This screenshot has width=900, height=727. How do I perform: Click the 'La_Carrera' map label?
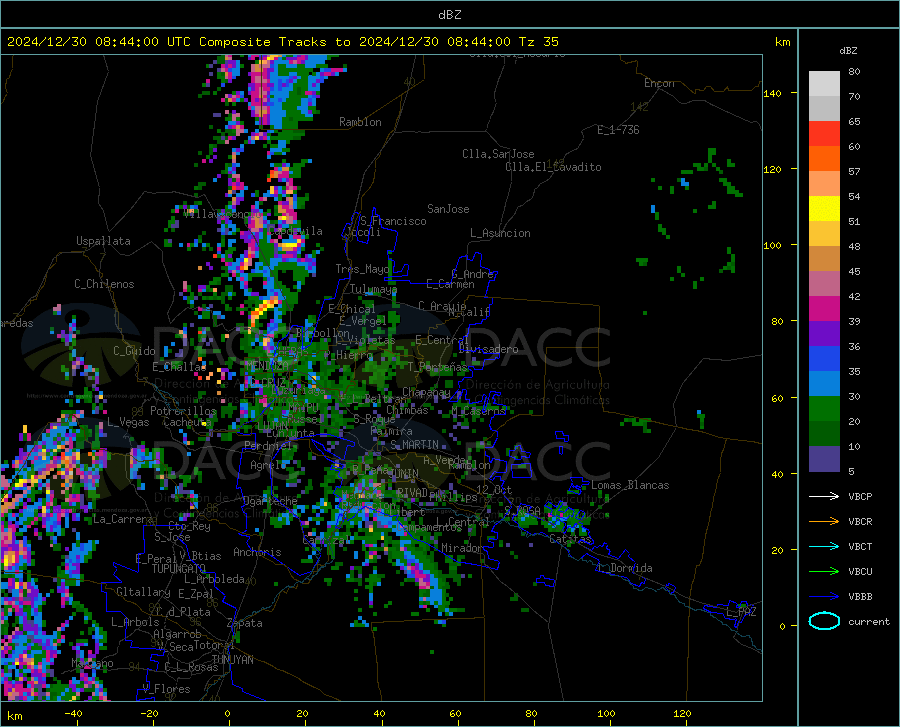123,519
